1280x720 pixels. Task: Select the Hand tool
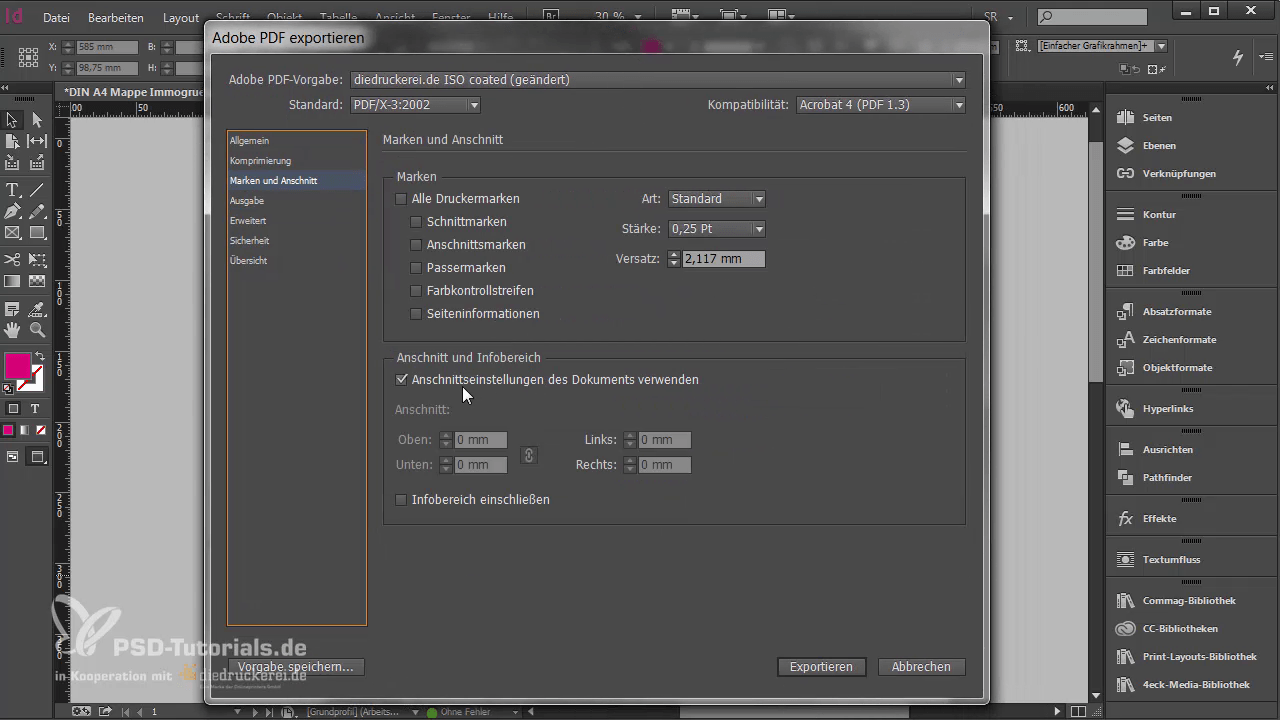coord(12,330)
